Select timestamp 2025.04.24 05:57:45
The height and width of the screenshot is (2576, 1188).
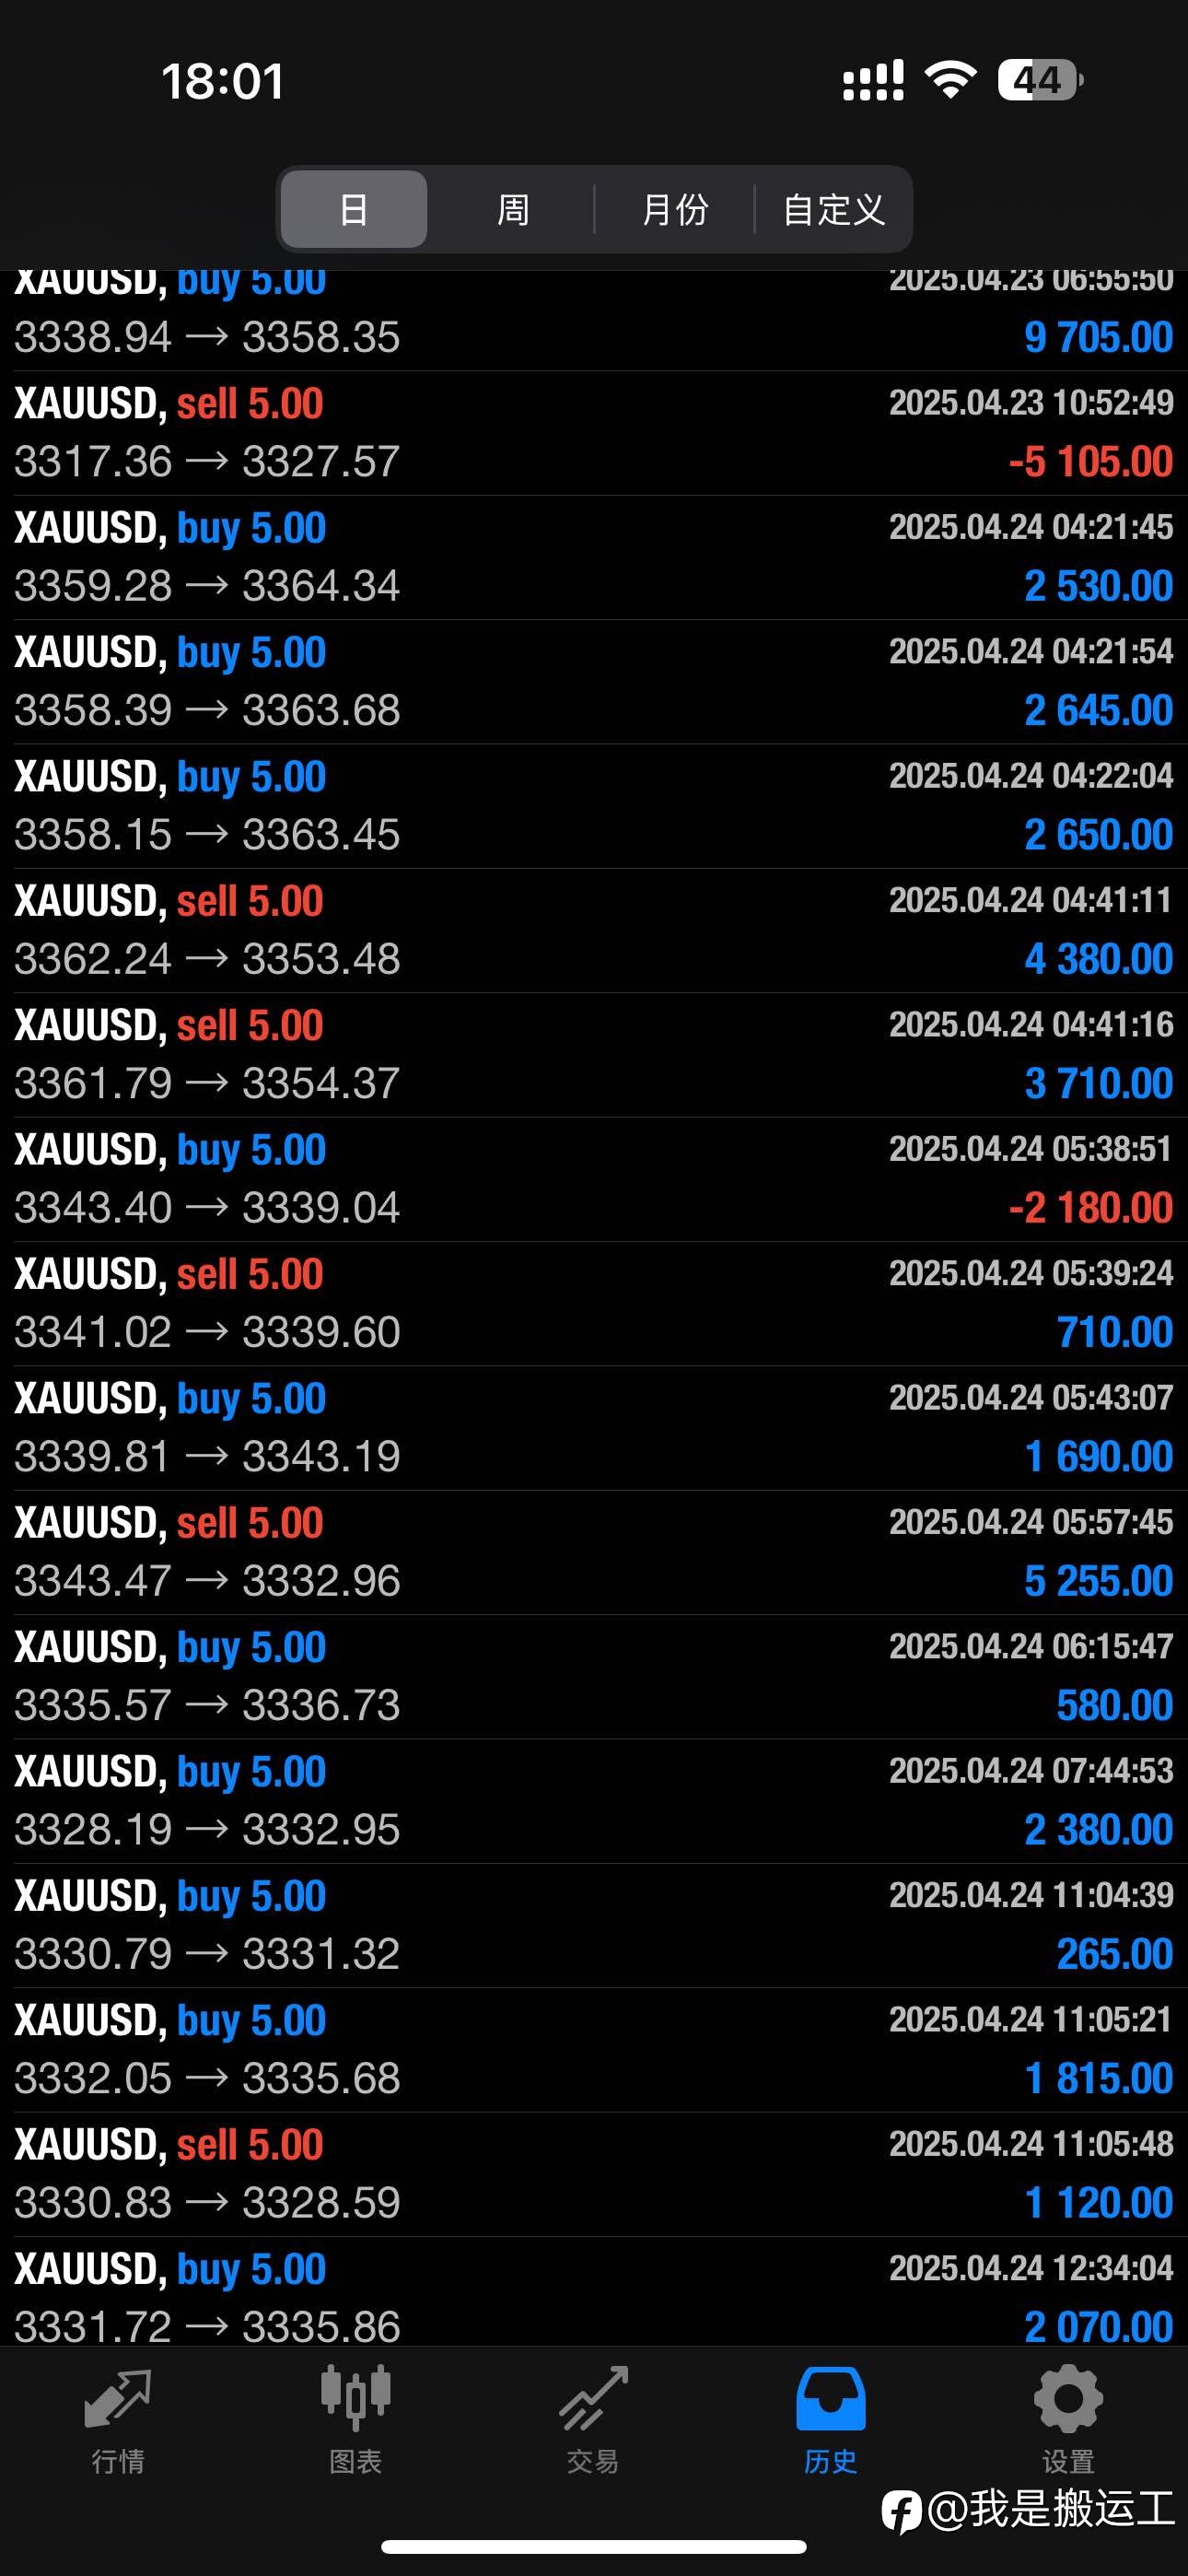[1031, 1522]
